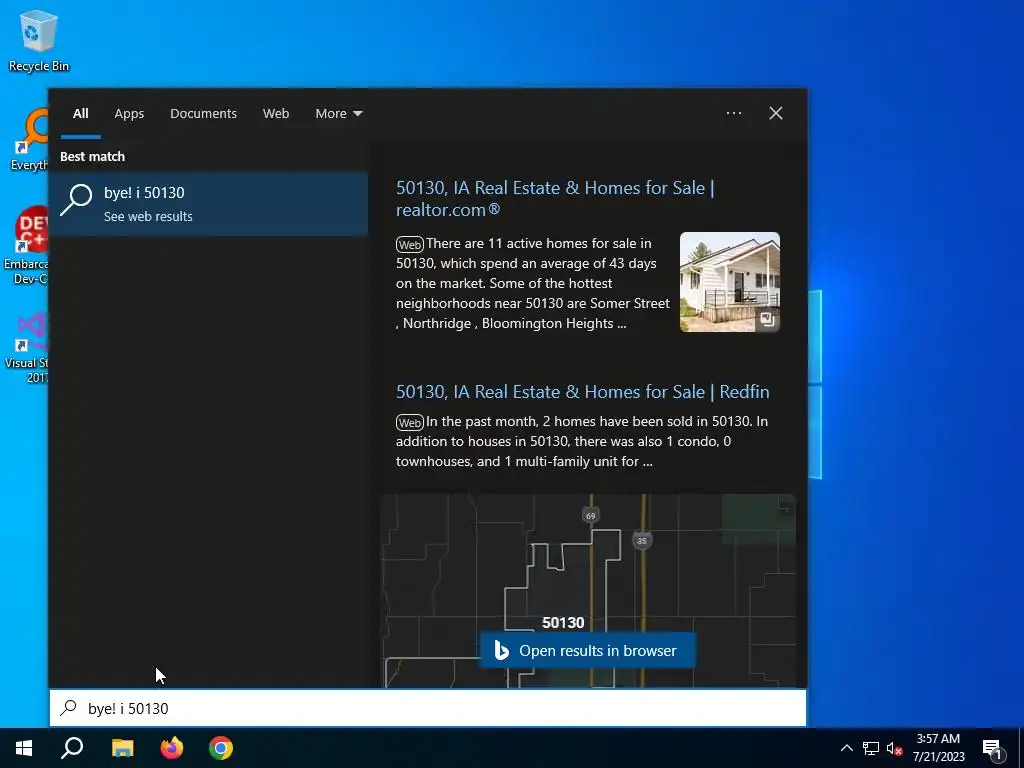The height and width of the screenshot is (768, 1024).
Task: Click the expand image icon on house photo
Action: tap(767, 319)
